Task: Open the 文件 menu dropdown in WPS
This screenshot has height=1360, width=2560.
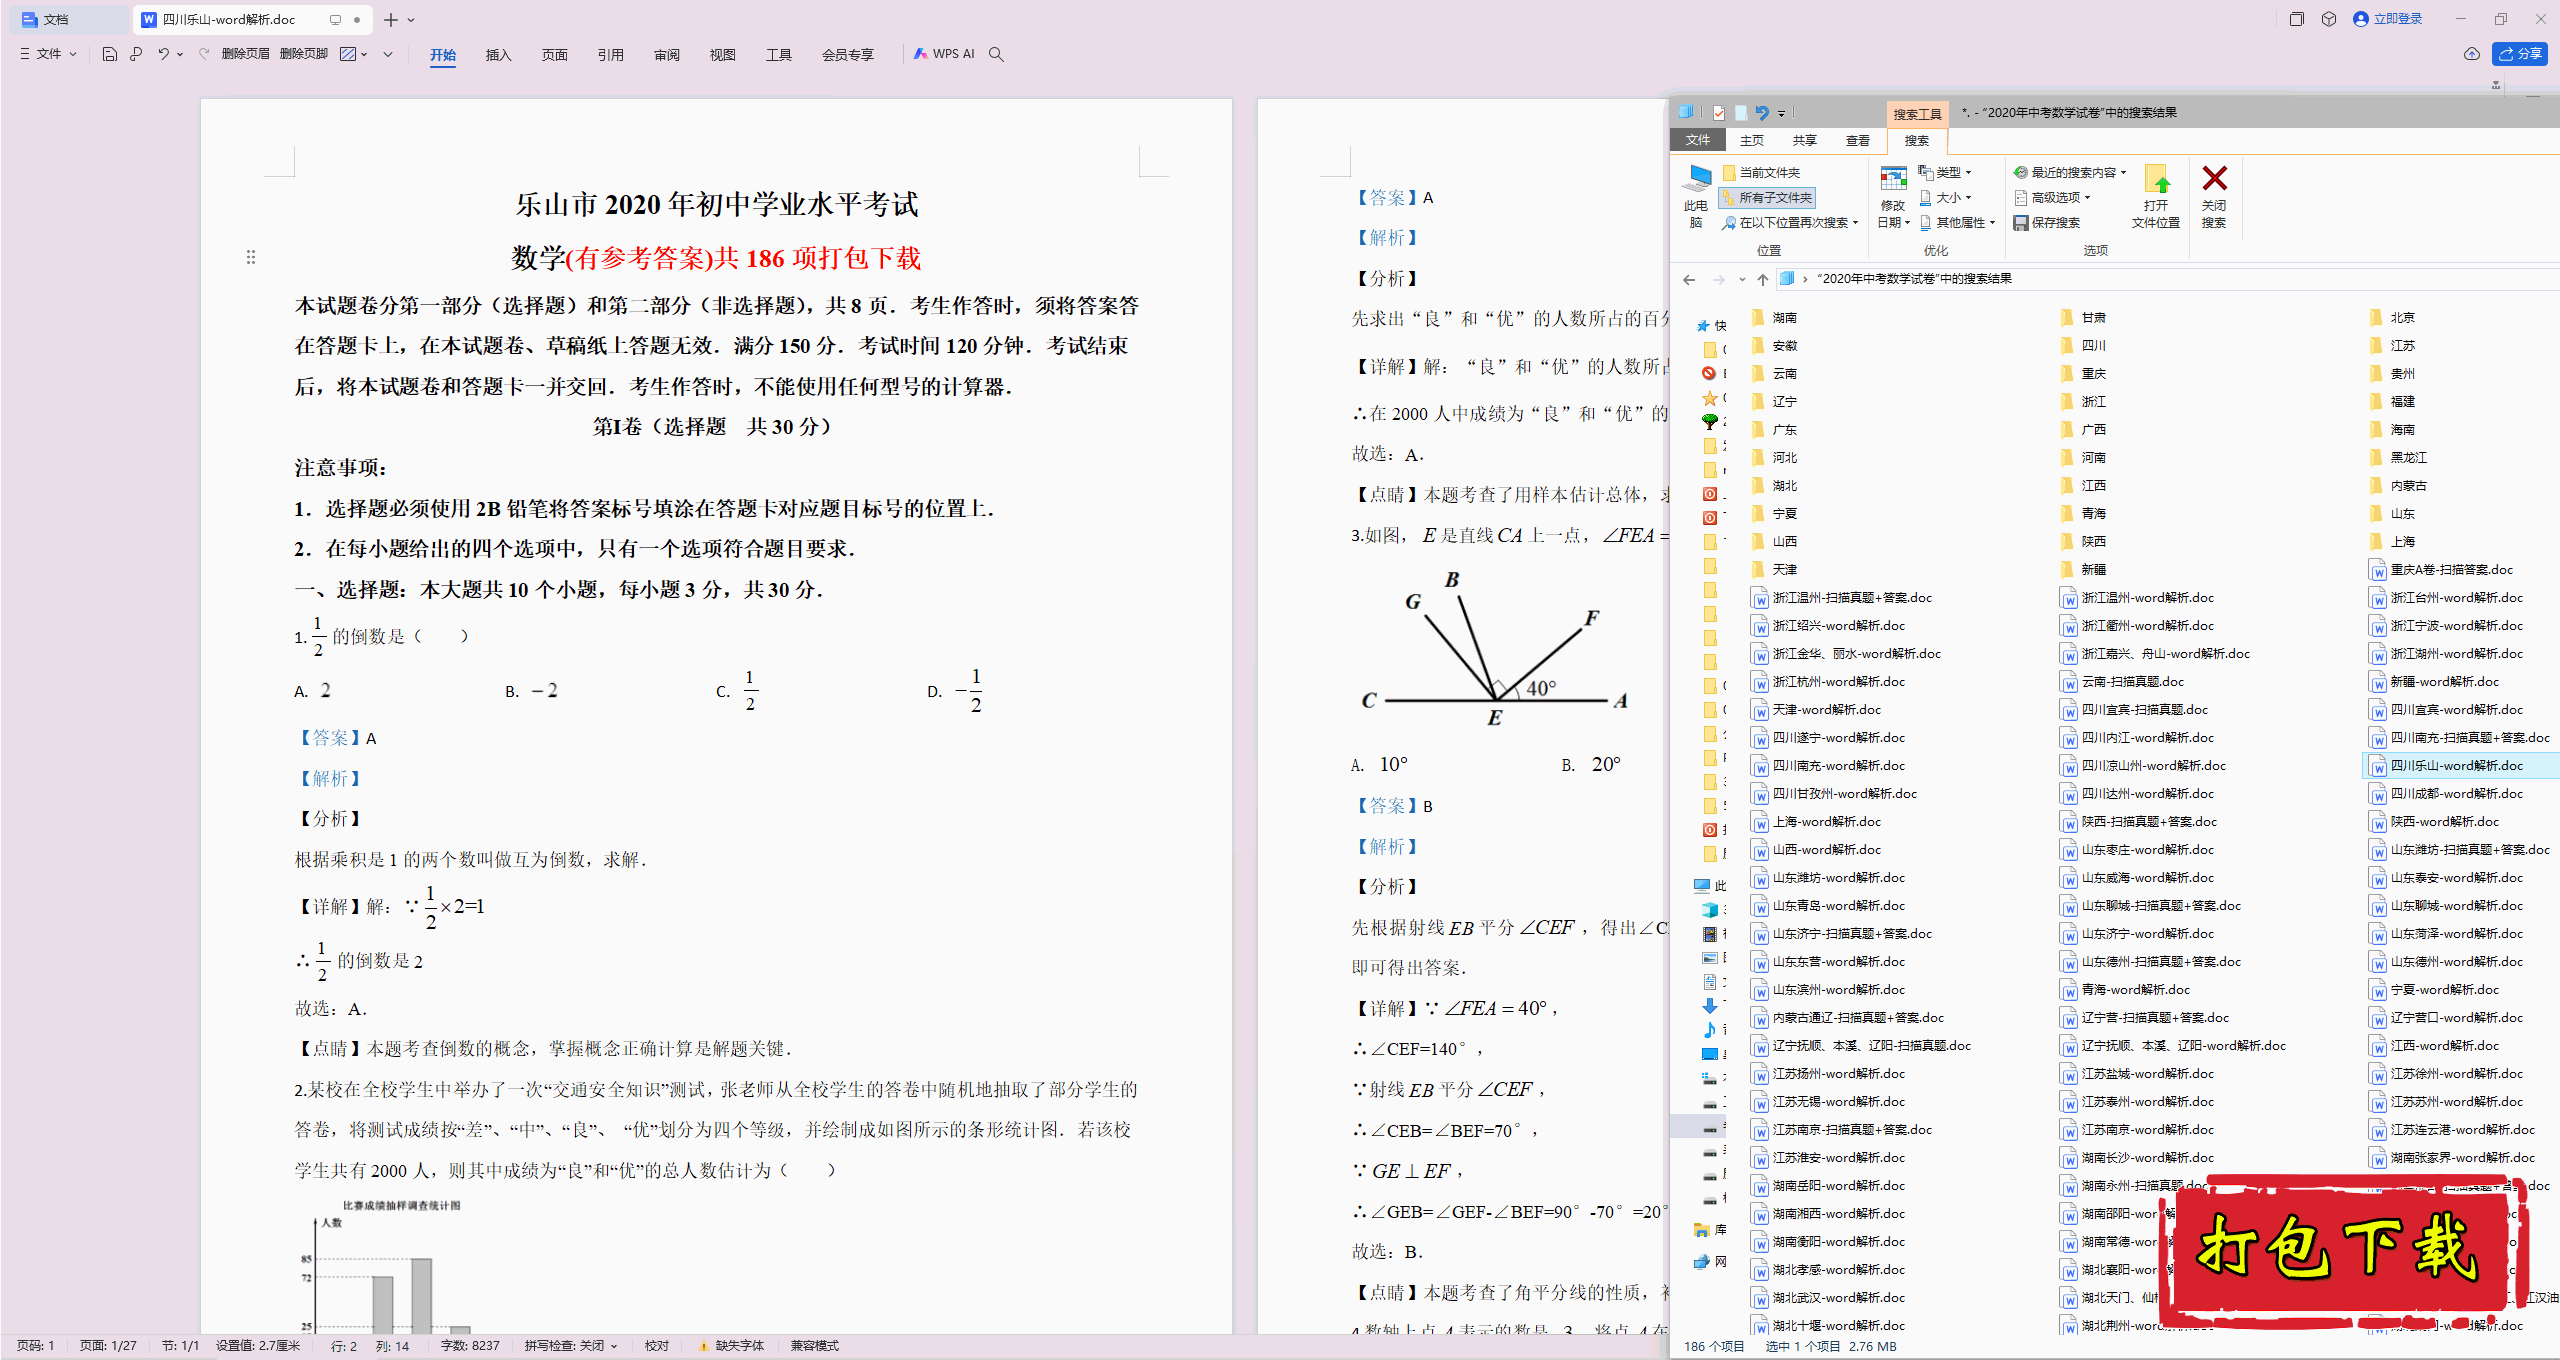Action: click(48, 54)
